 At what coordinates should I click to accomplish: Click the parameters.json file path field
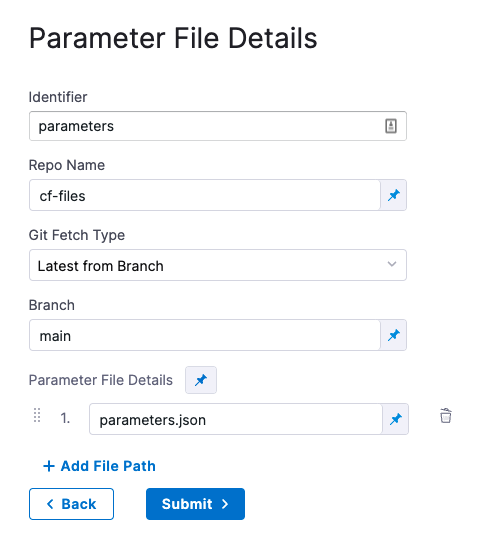(x=236, y=419)
